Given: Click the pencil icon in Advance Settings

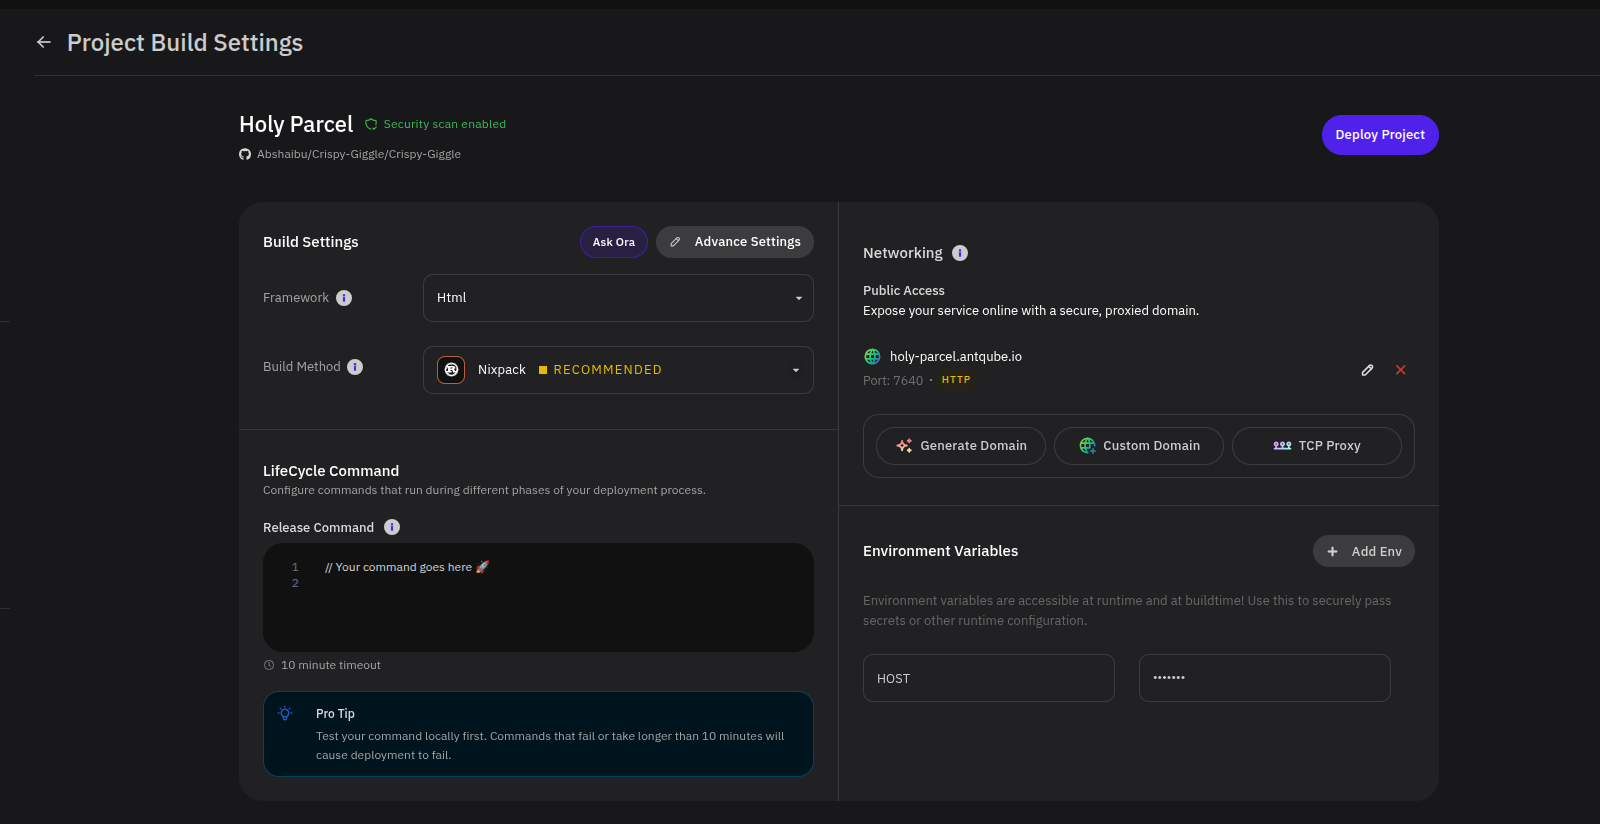Looking at the screenshot, I should pos(675,242).
